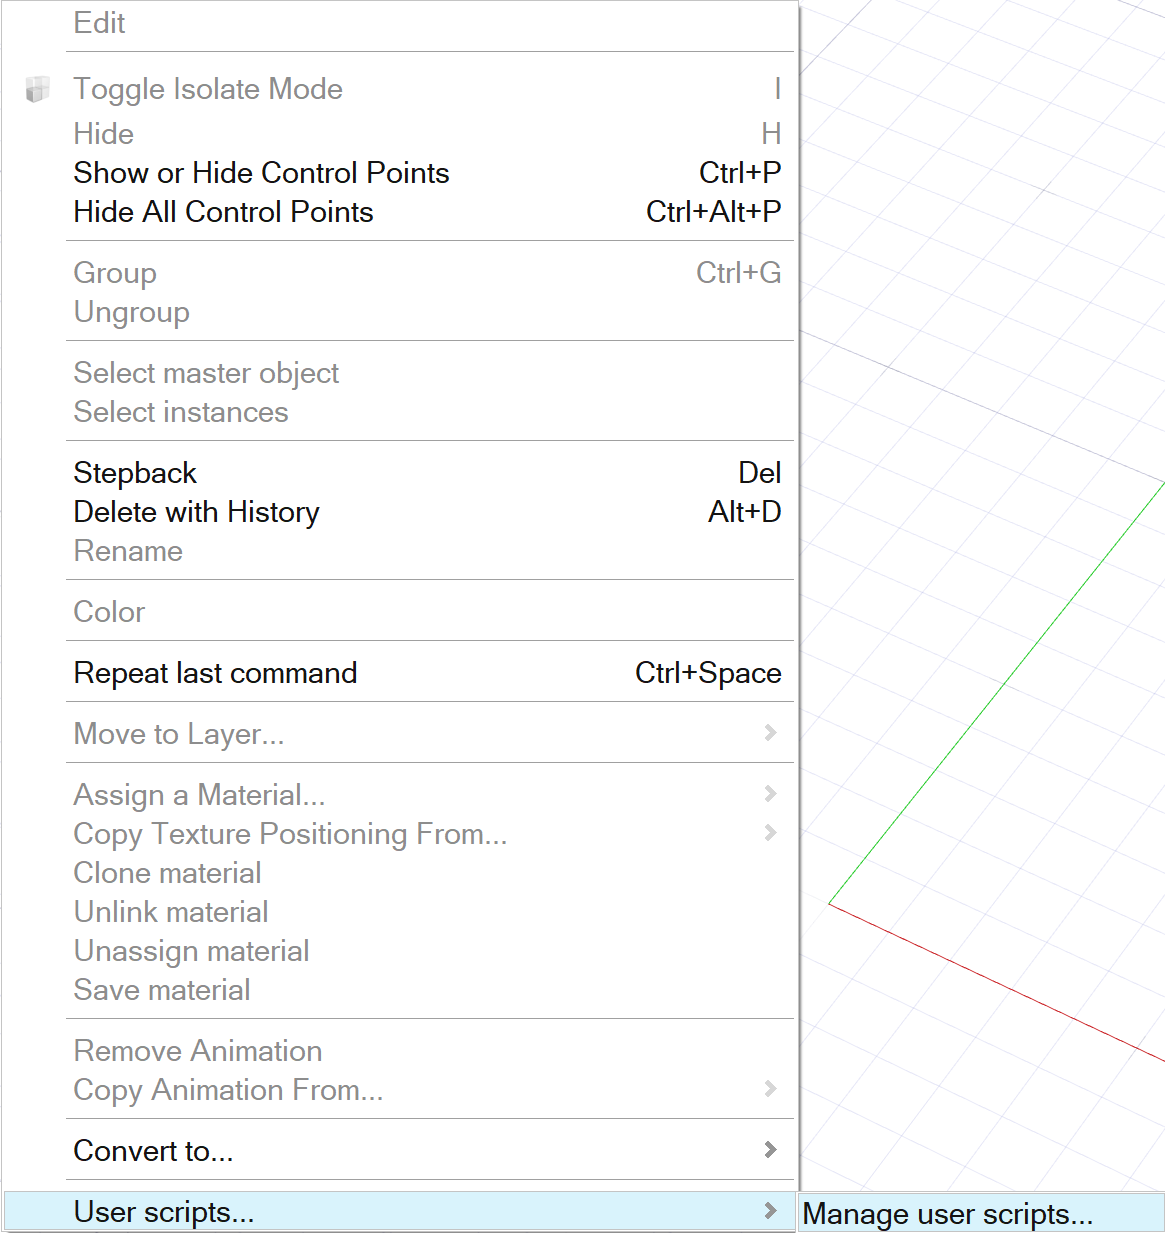Image resolution: width=1165 pixels, height=1233 pixels.
Task: Click Stepback in the context menu
Action: pyautogui.click(x=135, y=473)
